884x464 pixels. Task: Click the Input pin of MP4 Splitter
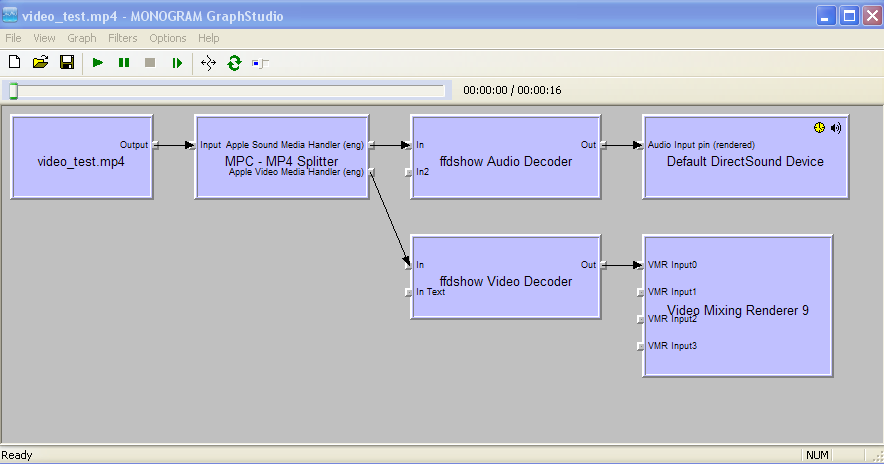tap(192, 145)
